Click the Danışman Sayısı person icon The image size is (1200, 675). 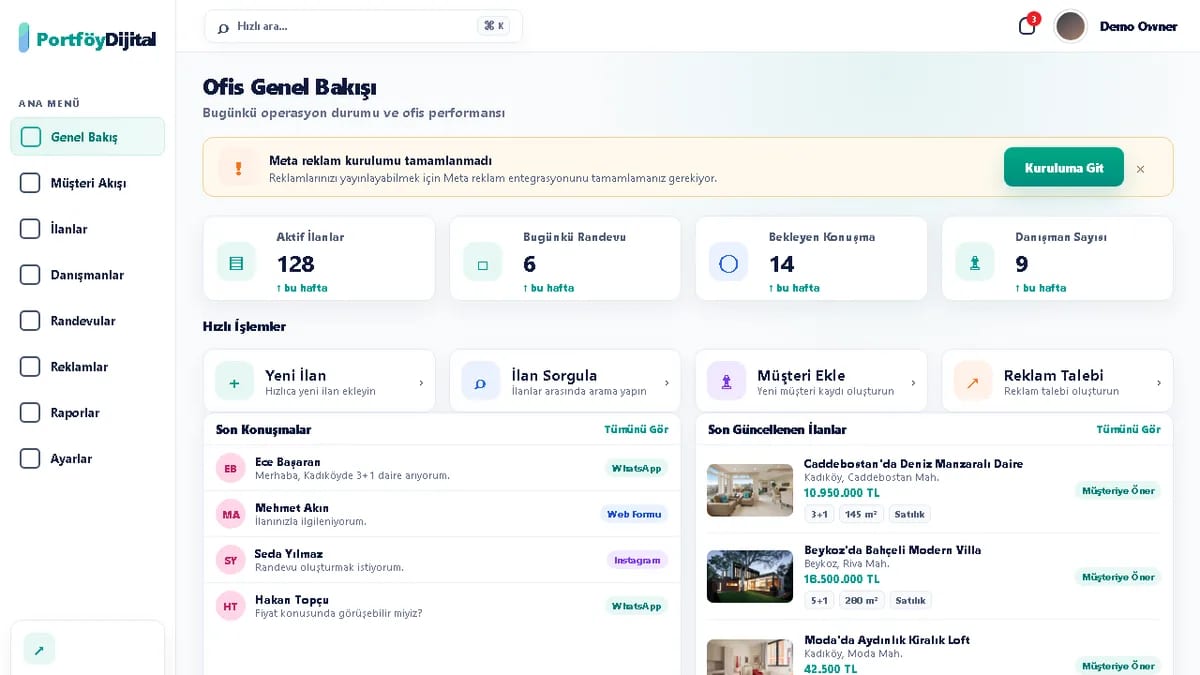point(974,263)
